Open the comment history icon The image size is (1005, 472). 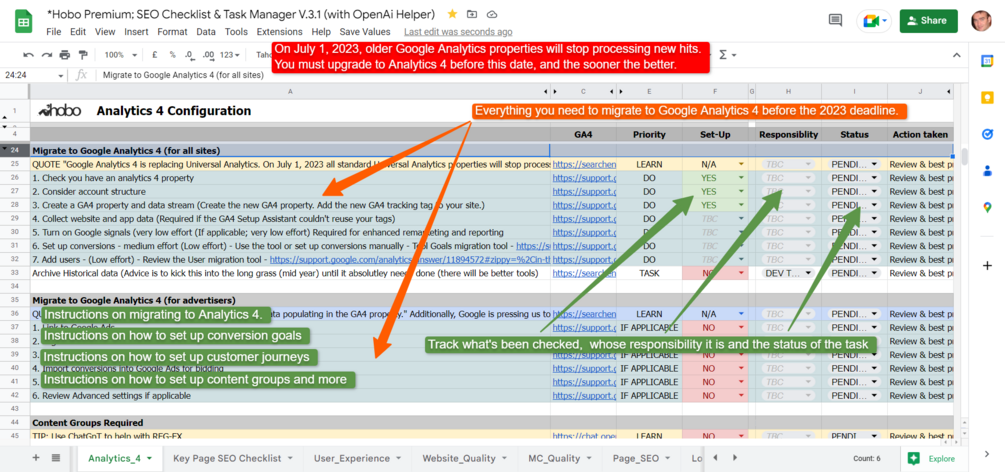(x=835, y=21)
